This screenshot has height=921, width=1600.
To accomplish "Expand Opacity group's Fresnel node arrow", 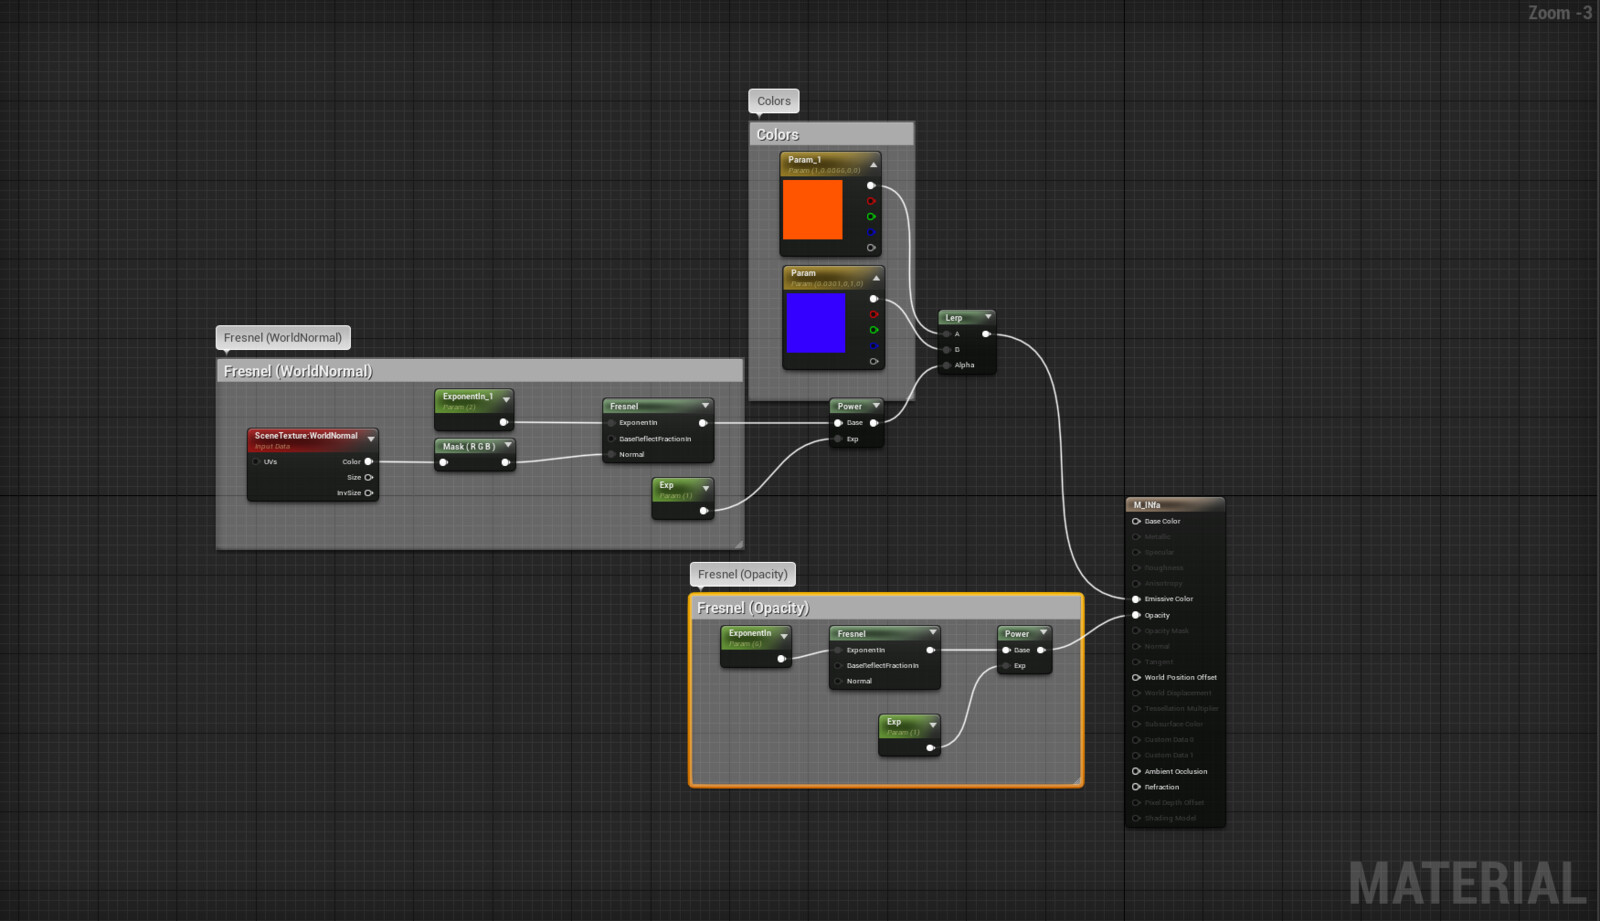I will click(933, 633).
